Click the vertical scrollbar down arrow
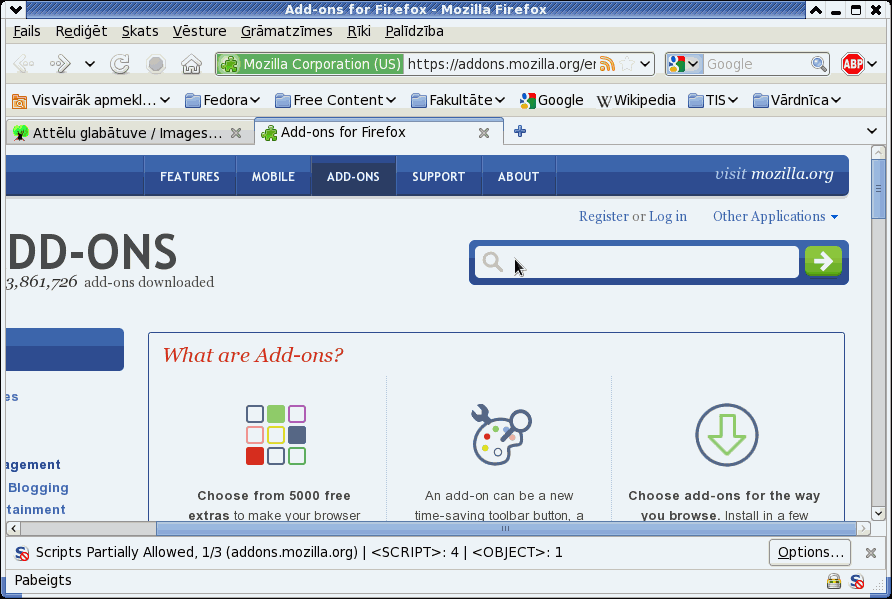The height and width of the screenshot is (599, 892). 878,514
